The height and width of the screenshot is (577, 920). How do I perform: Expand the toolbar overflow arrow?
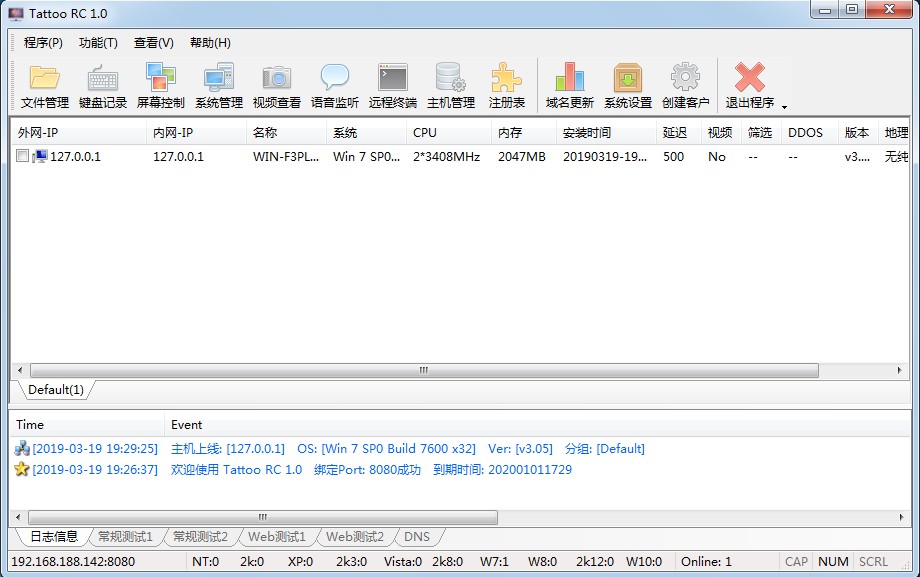tap(784, 107)
